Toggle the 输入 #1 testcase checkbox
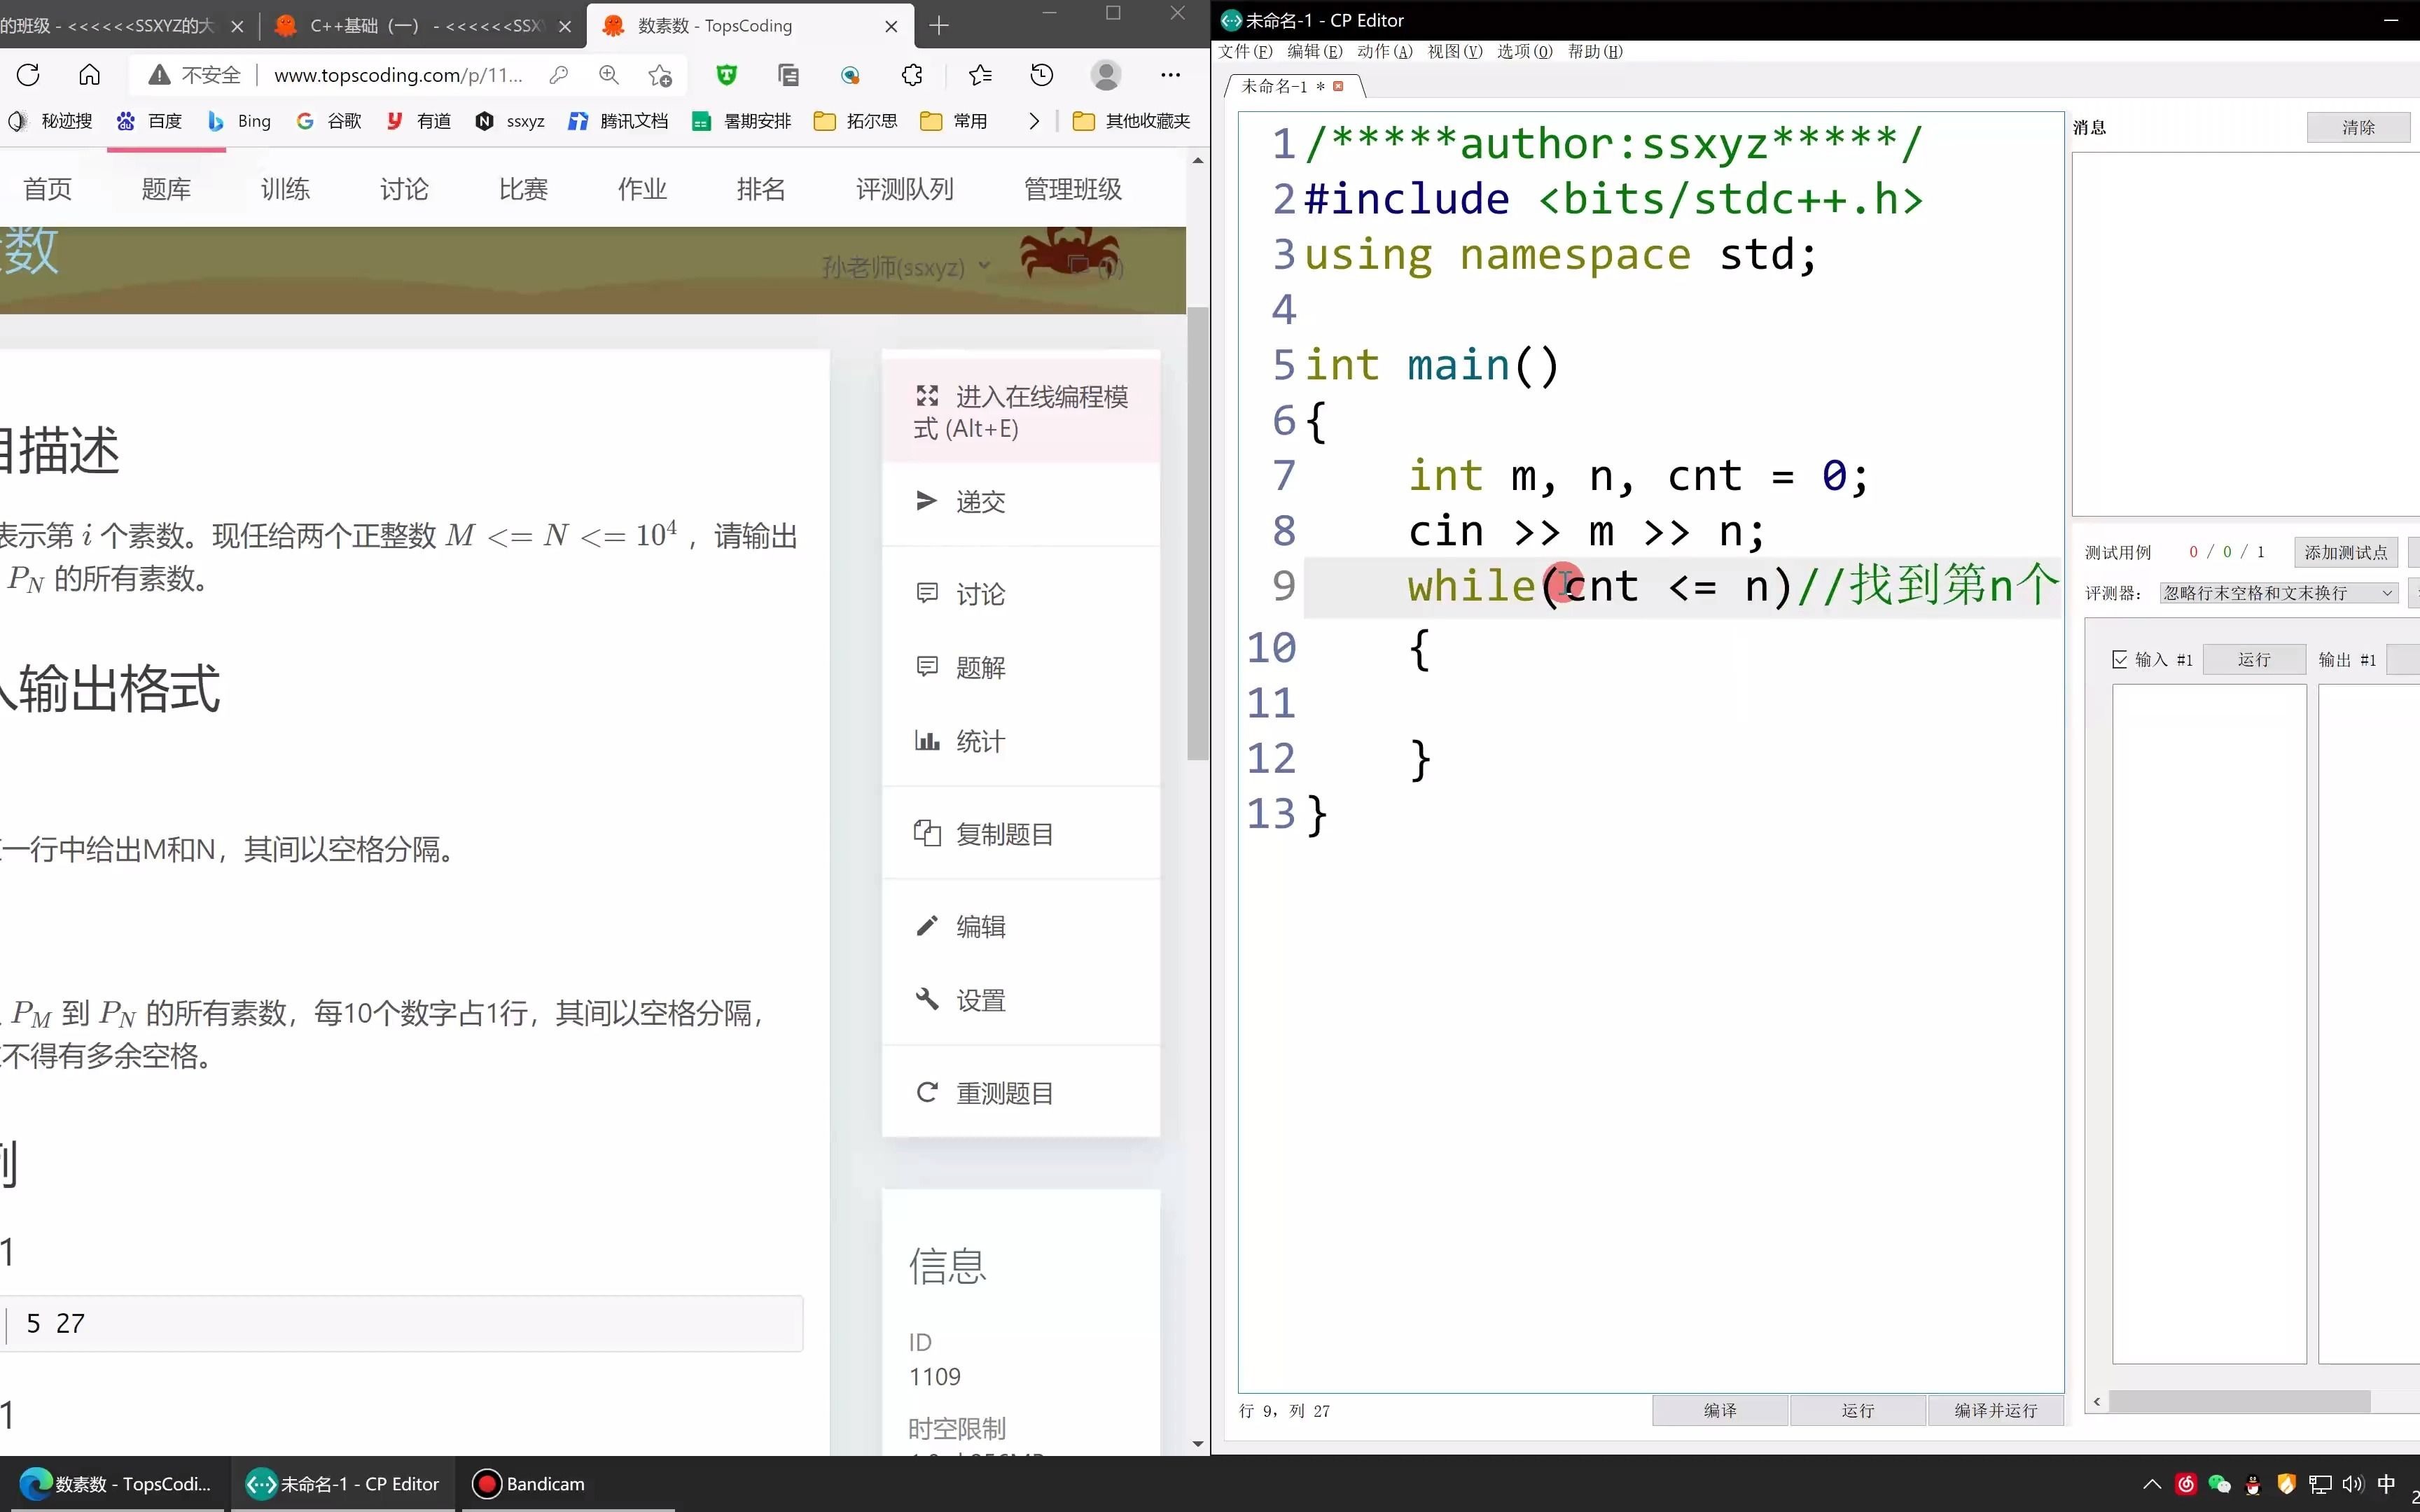Screen dimensions: 2420x1512 click(x=2120, y=659)
